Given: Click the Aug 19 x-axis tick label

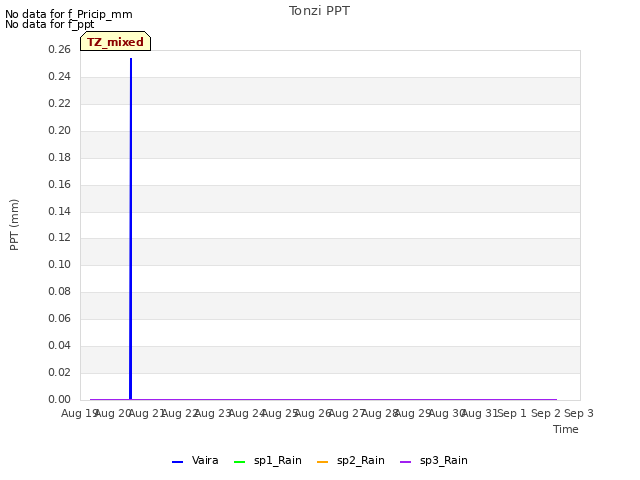Looking at the screenshot, I should 78,413.
